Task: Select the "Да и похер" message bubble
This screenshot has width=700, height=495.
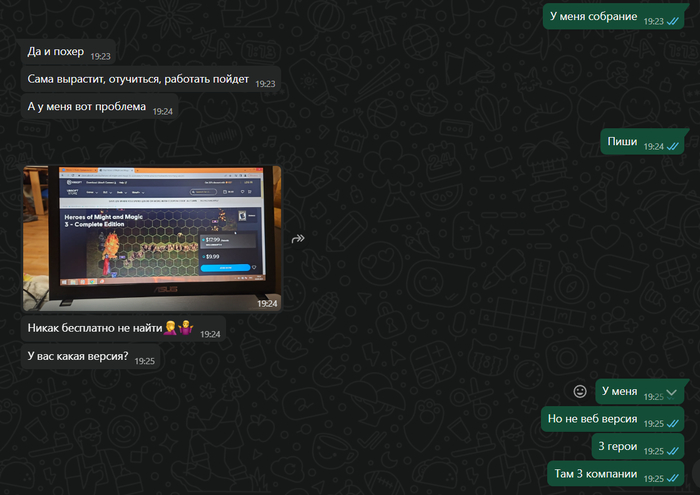Action: coord(56,56)
